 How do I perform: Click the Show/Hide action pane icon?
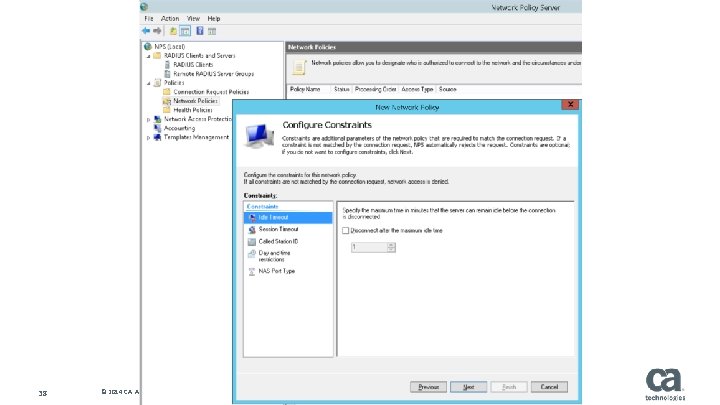[x=212, y=31]
